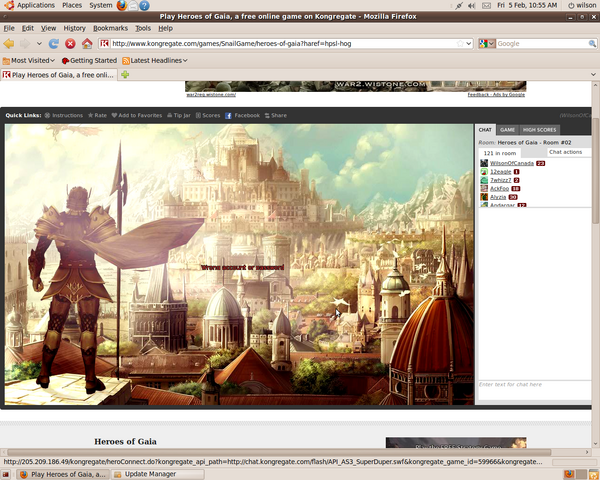600x480 pixels.
Task: Open the Getting Started bookmark
Action: [89, 60]
